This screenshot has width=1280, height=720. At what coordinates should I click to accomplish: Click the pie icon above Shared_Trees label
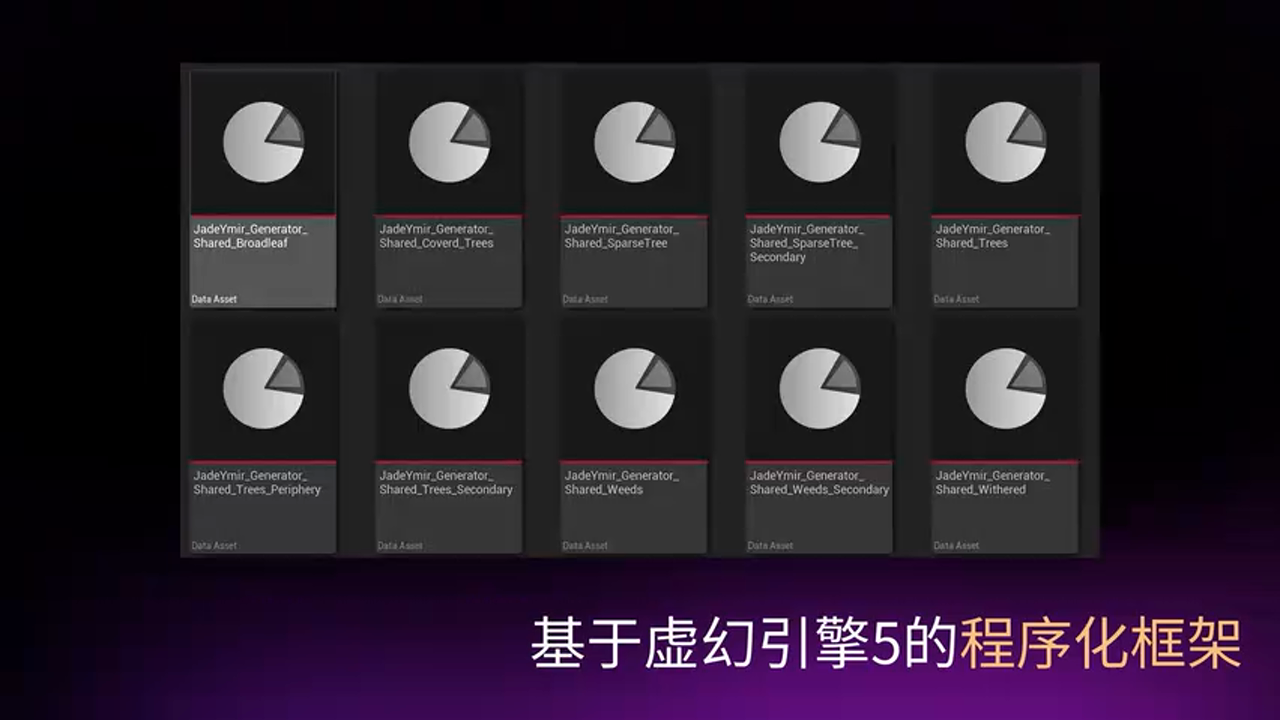1005,142
